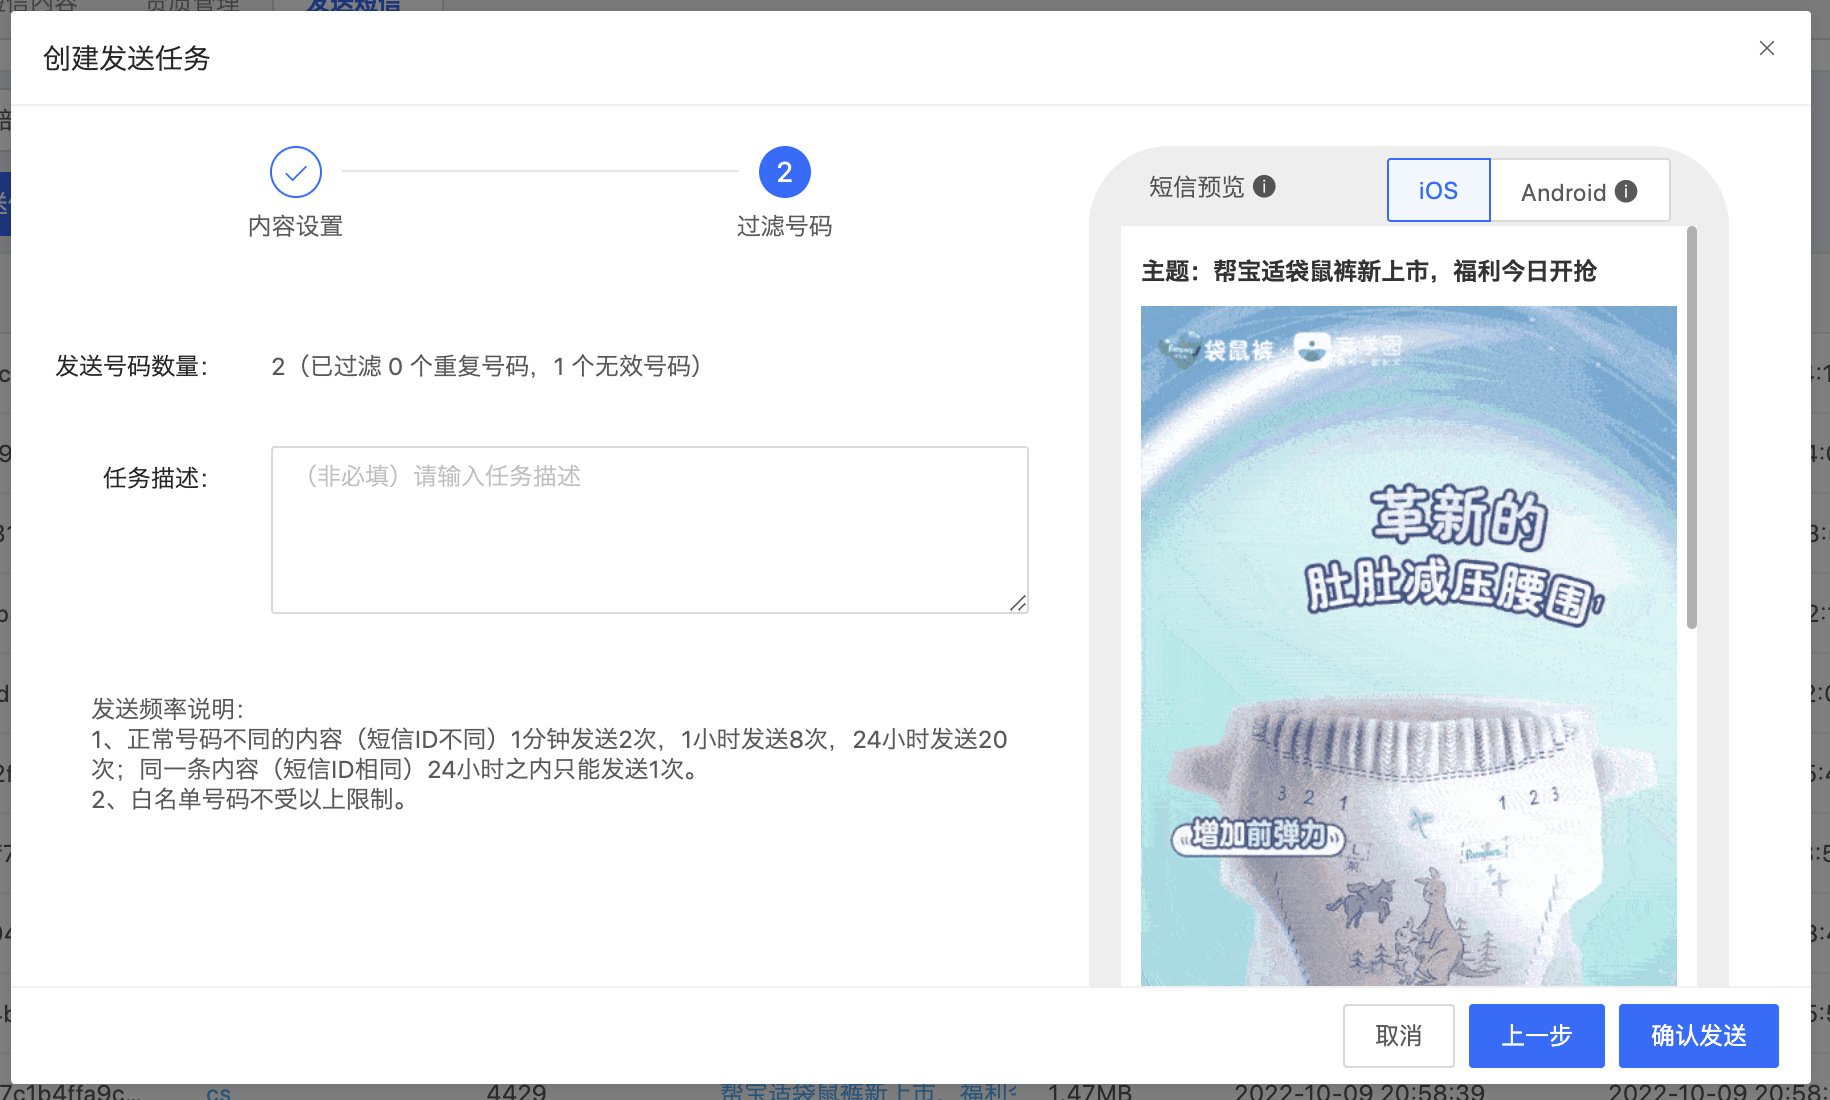This screenshot has height=1100, width=1830.
Task: Click the 发送频率说明 heading
Action: tap(168, 709)
